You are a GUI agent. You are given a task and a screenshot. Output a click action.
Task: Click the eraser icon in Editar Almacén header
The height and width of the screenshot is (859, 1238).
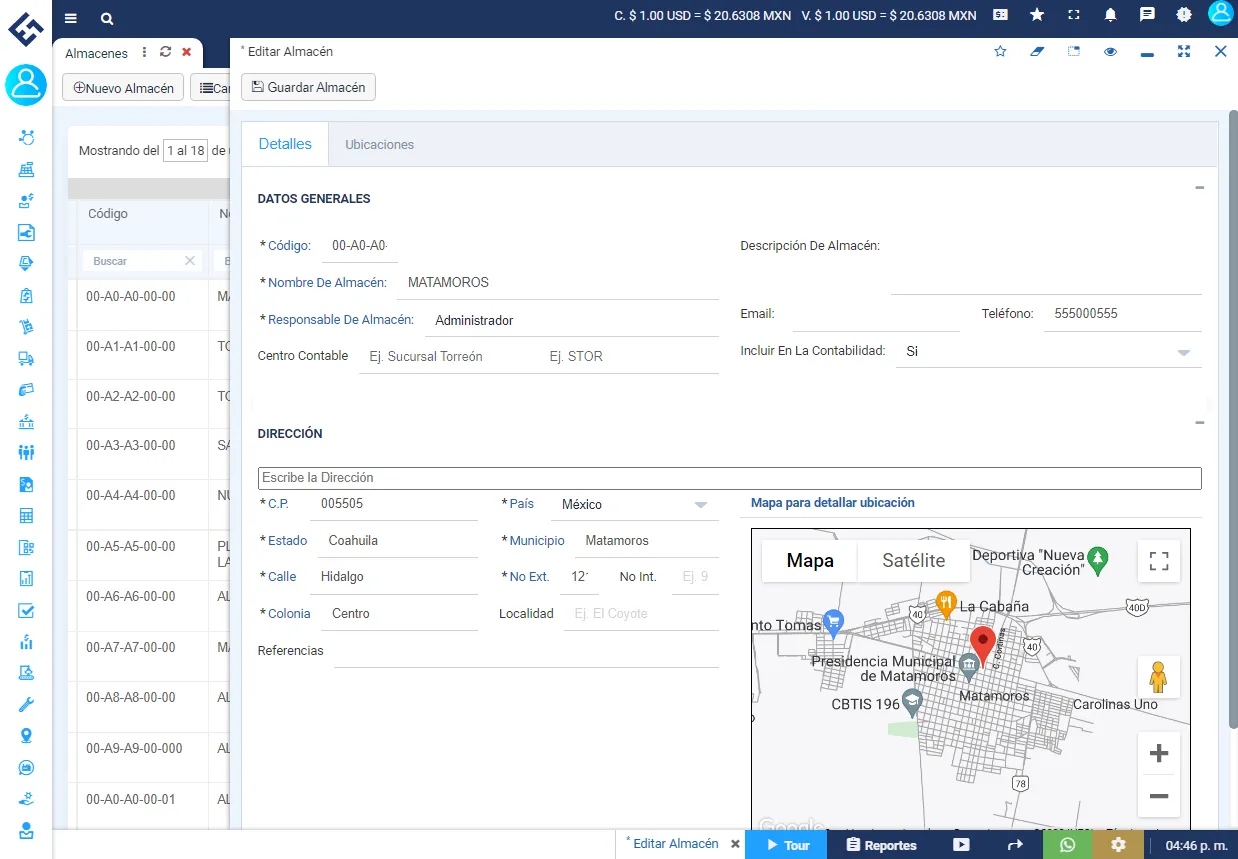tap(1037, 51)
